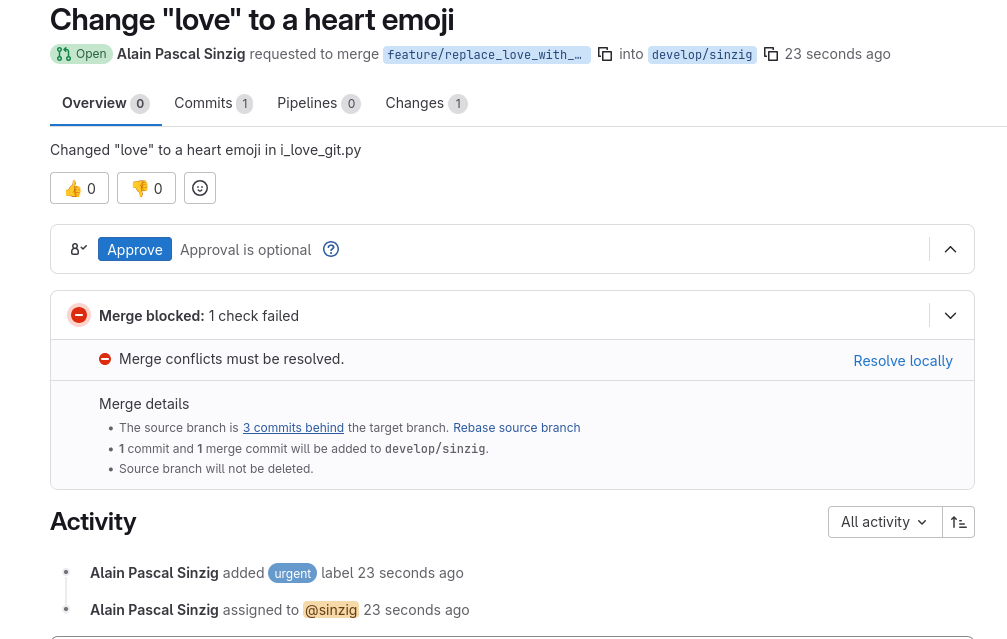This screenshot has height=639, width=1007.
Task: Toggle activity sort direction
Action: coord(958,522)
